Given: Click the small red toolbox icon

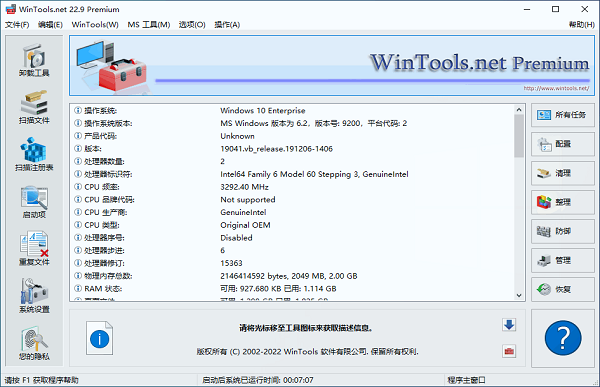Looking at the screenshot, I should tap(509, 351).
